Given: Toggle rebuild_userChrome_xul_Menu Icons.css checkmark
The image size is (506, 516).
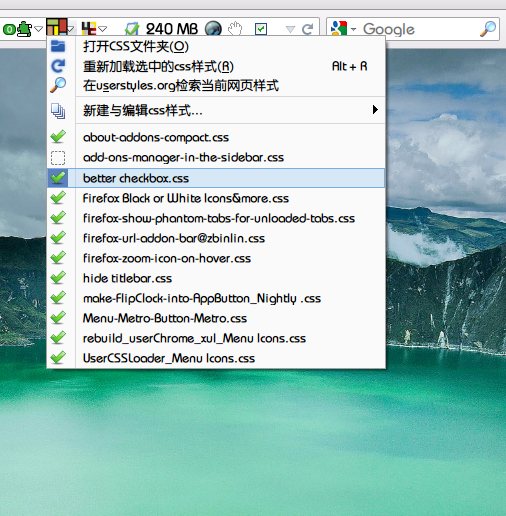Looking at the screenshot, I should [x=58, y=337].
